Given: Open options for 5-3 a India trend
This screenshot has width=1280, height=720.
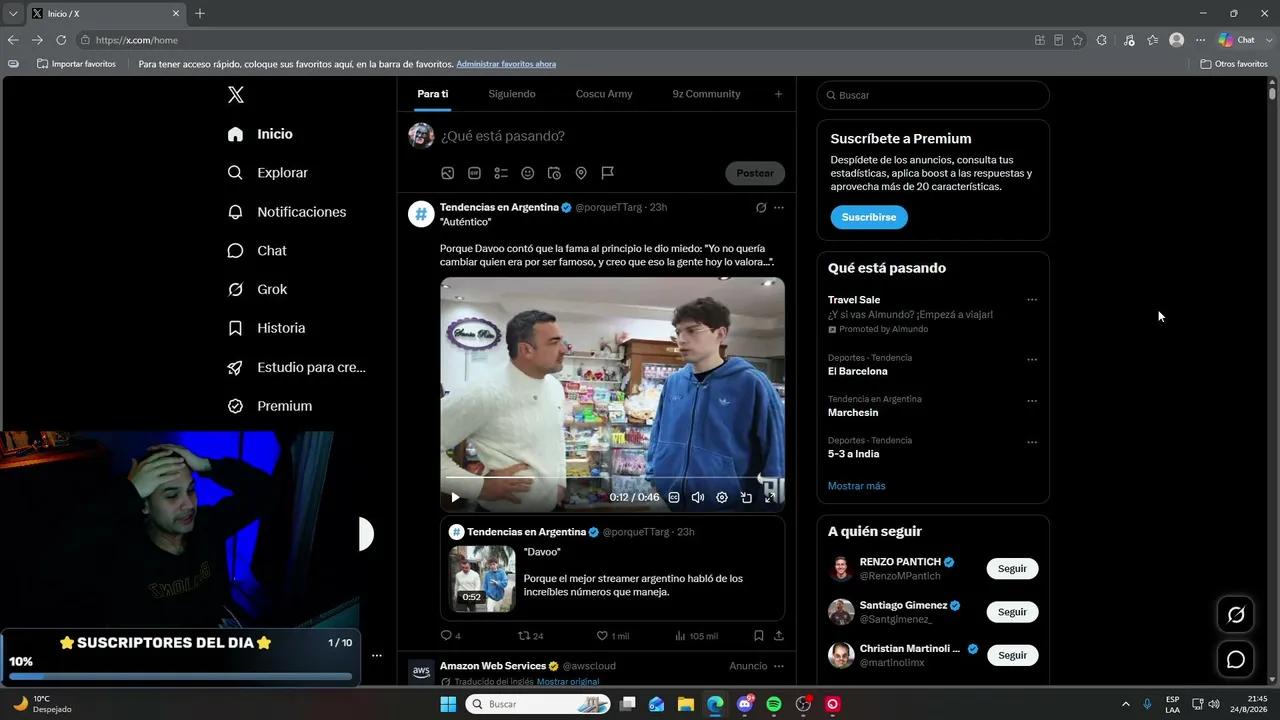Looking at the screenshot, I should click(x=1032, y=442).
